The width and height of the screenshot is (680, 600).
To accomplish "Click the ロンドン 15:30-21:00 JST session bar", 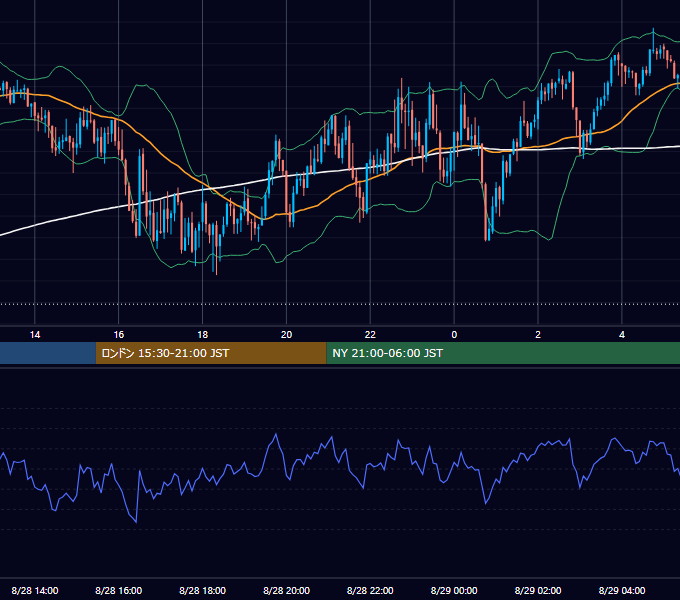I will [x=211, y=353].
